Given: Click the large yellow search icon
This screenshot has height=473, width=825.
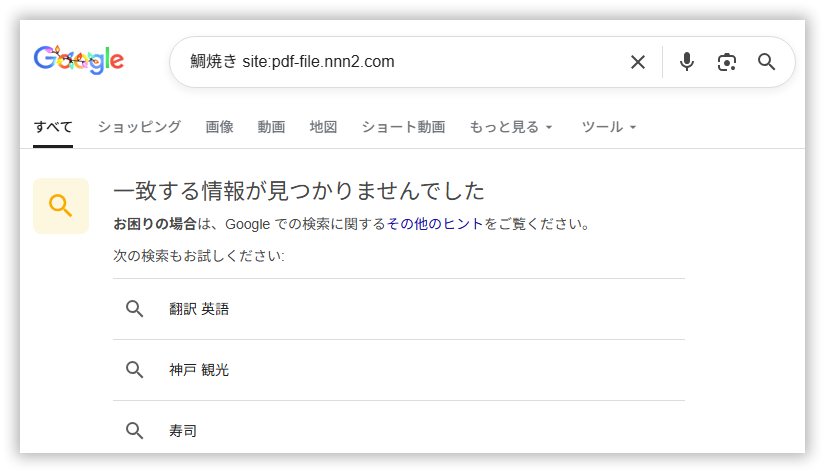Looking at the screenshot, I should 61,206.
